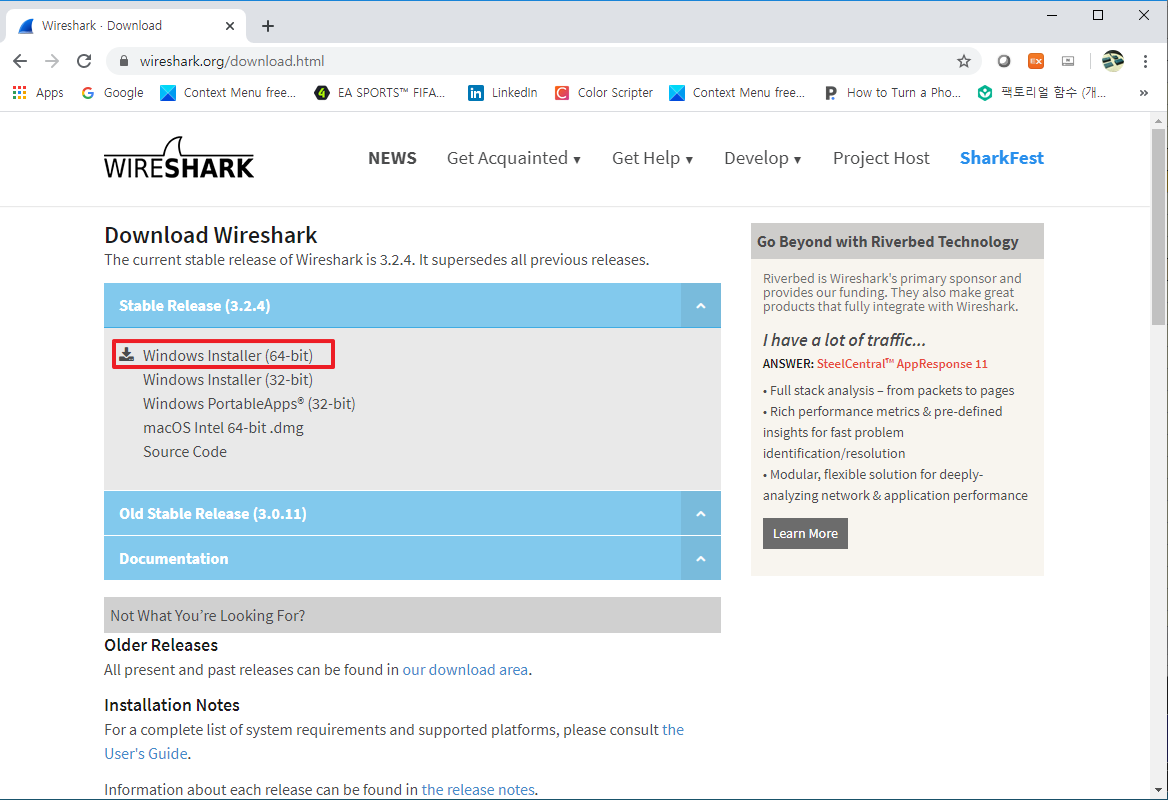
Task: Open the How to Turn a Pho... bookmark
Action: coord(892,92)
